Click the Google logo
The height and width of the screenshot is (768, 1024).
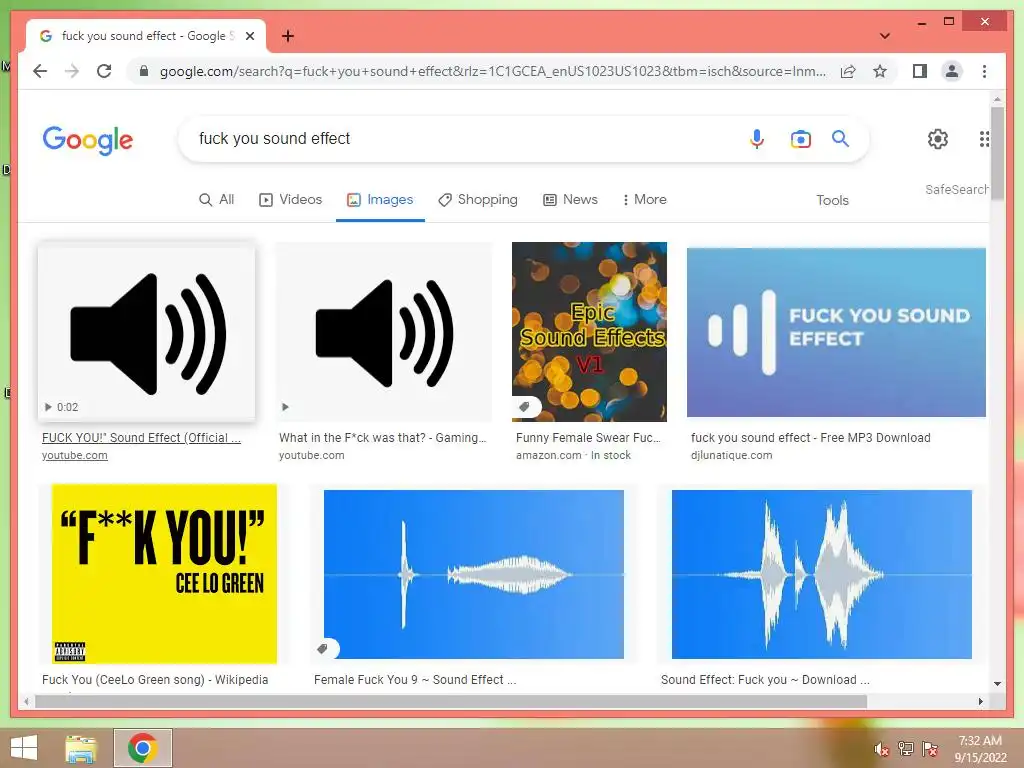[x=88, y=140]
